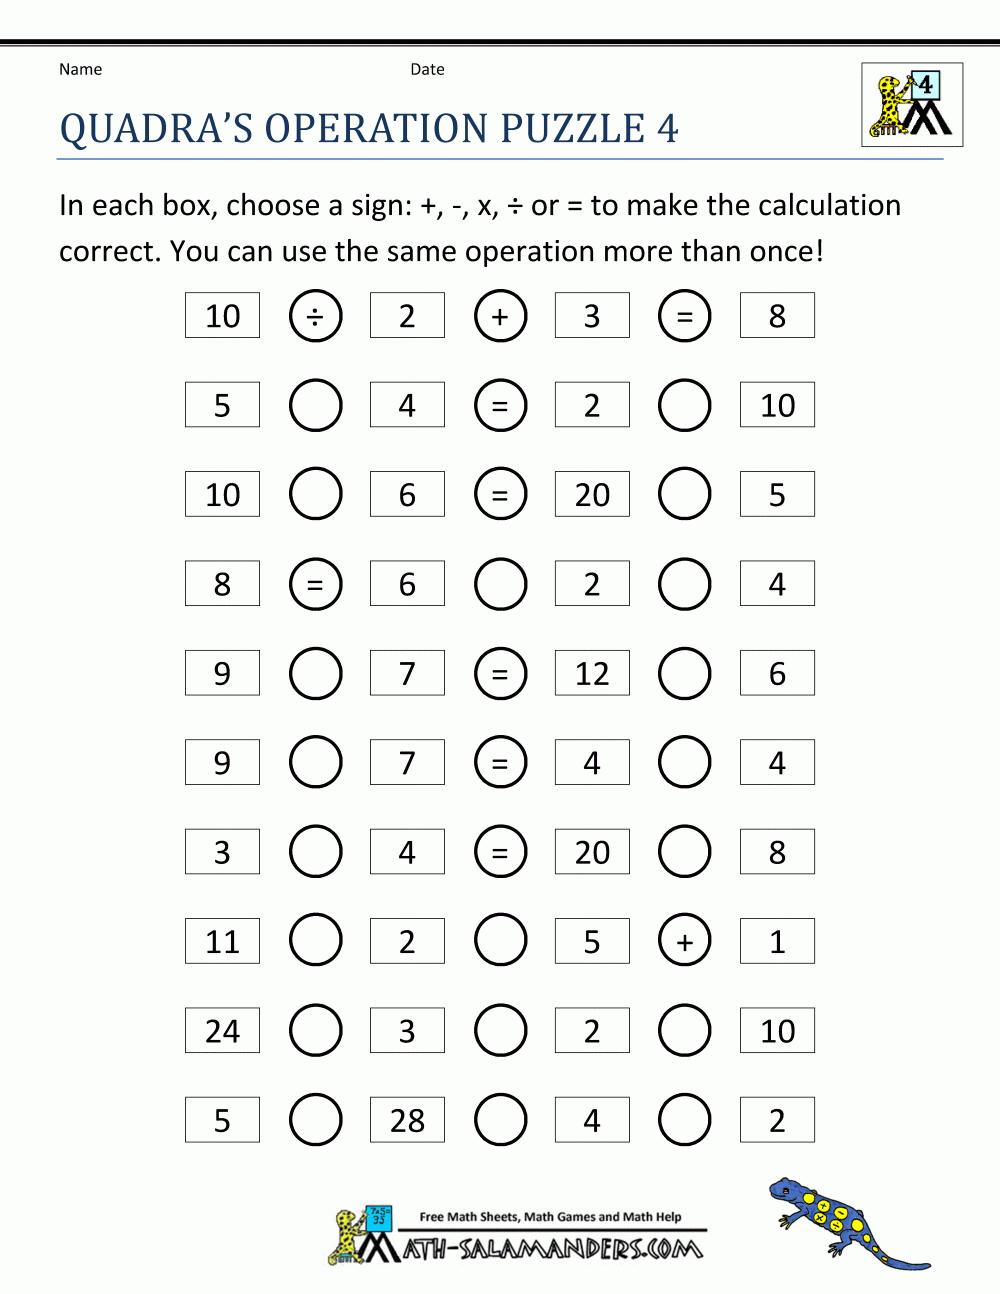This screenshot has width=1000, height=1294.
Task: Click the plus sign circle between 2 and 3
Action: (500, 316)
